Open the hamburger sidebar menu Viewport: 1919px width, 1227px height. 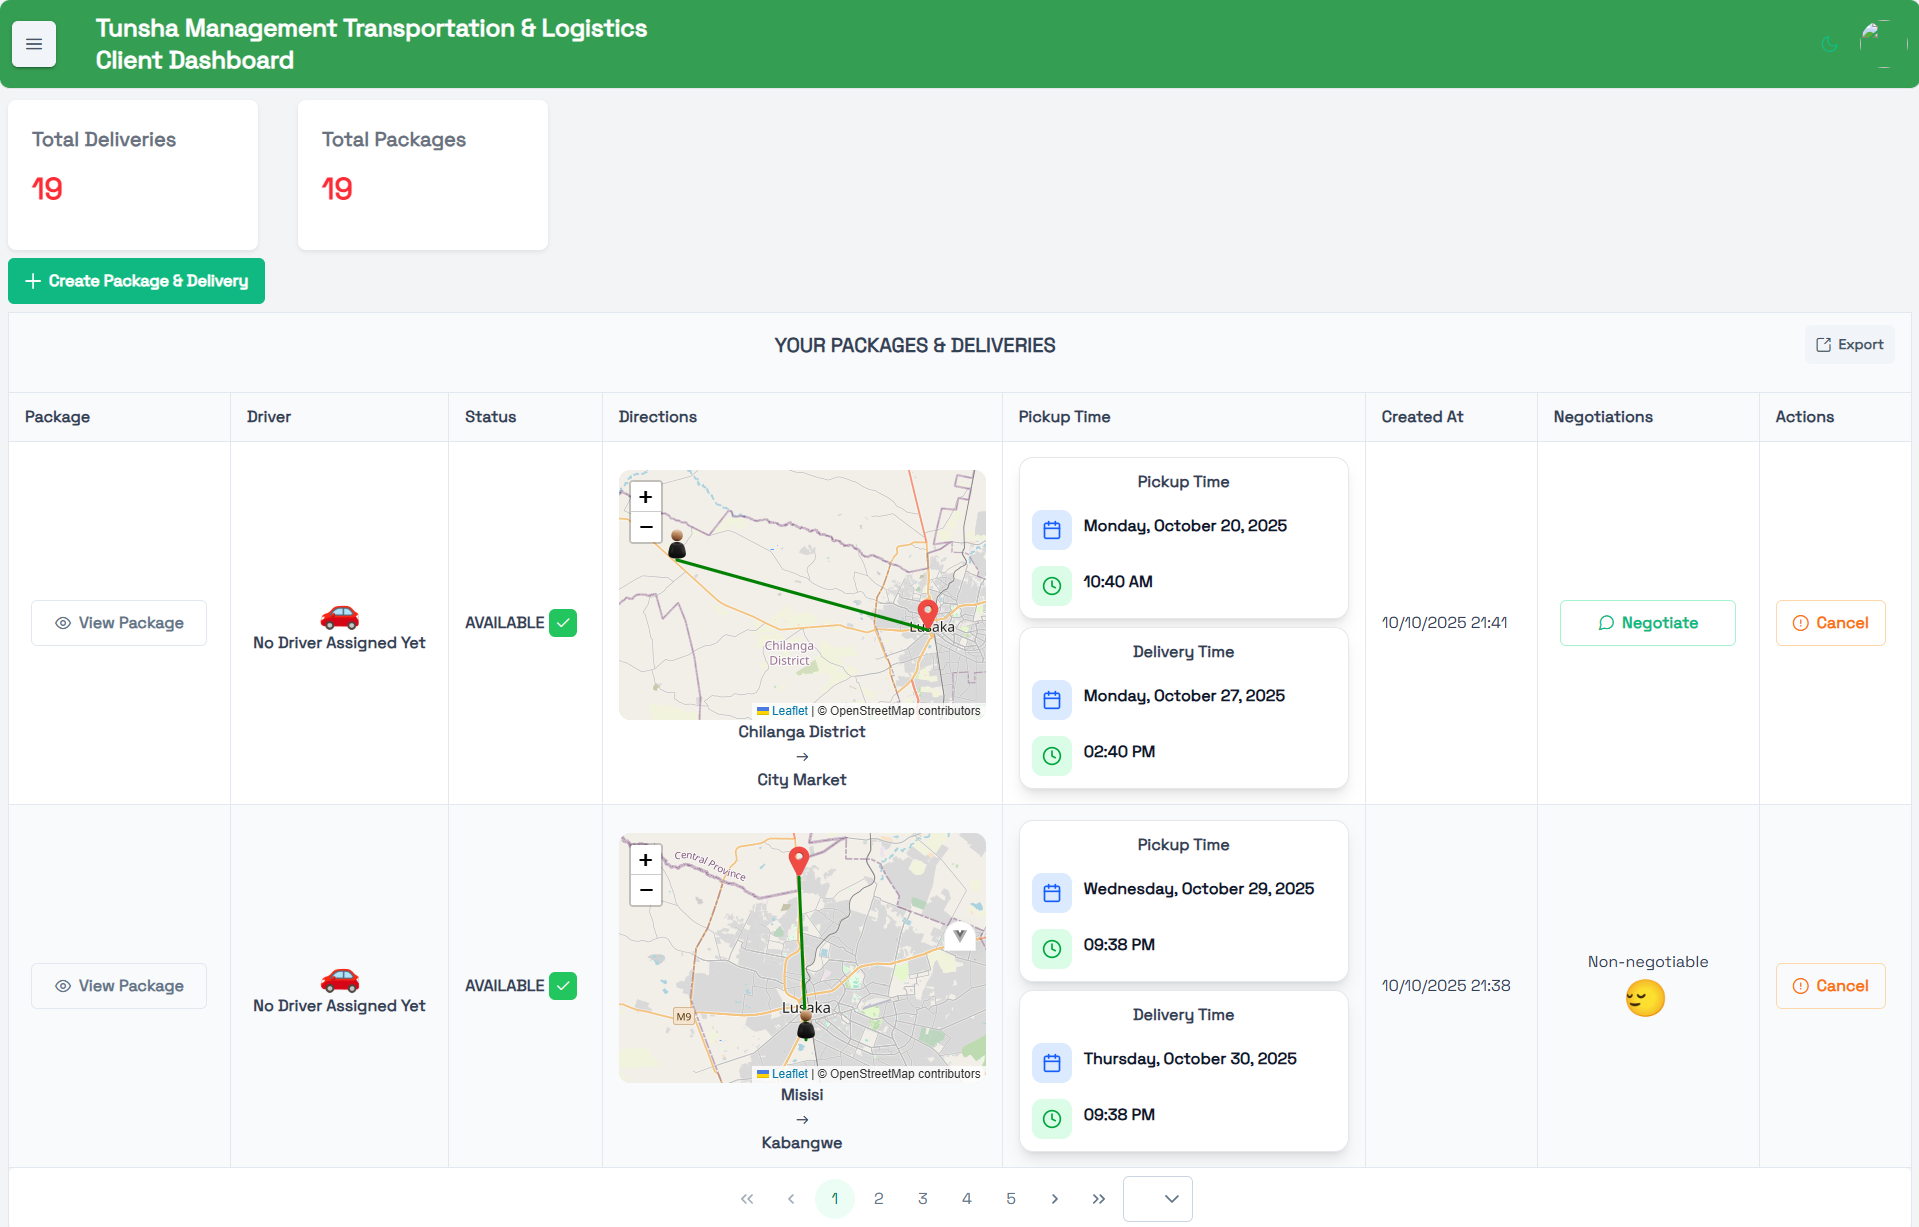[34, 44]
